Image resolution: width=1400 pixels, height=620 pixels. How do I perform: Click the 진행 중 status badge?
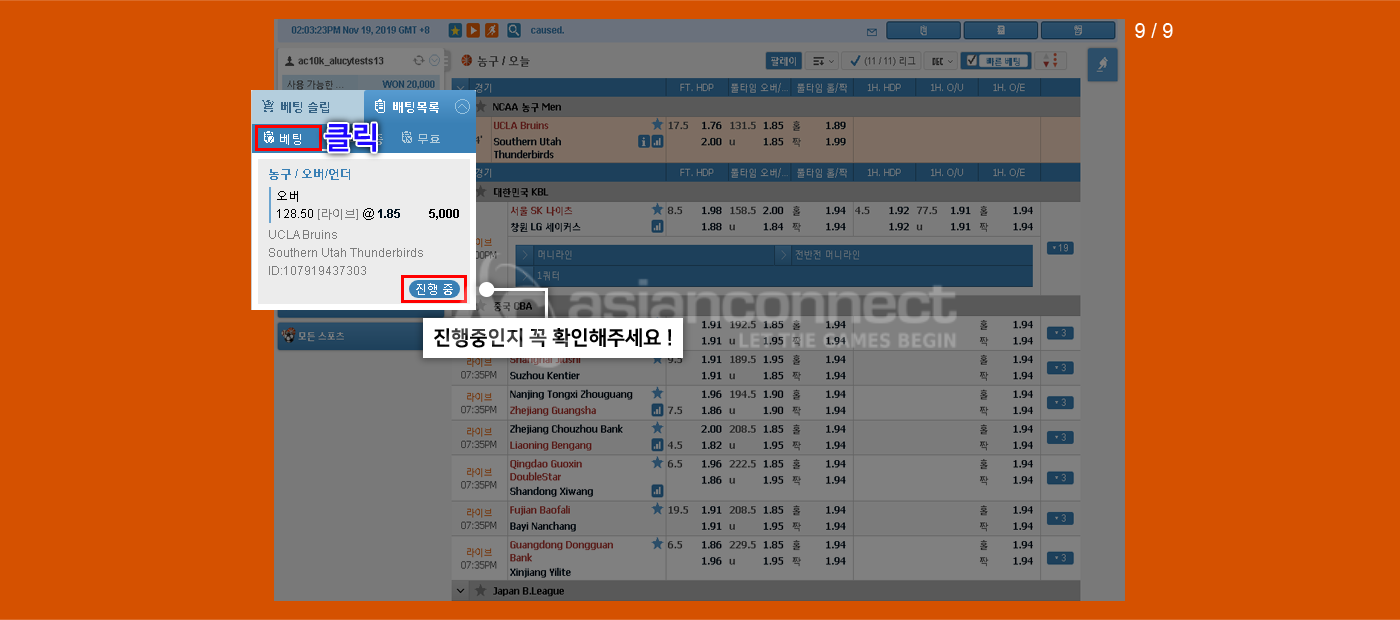434,289
